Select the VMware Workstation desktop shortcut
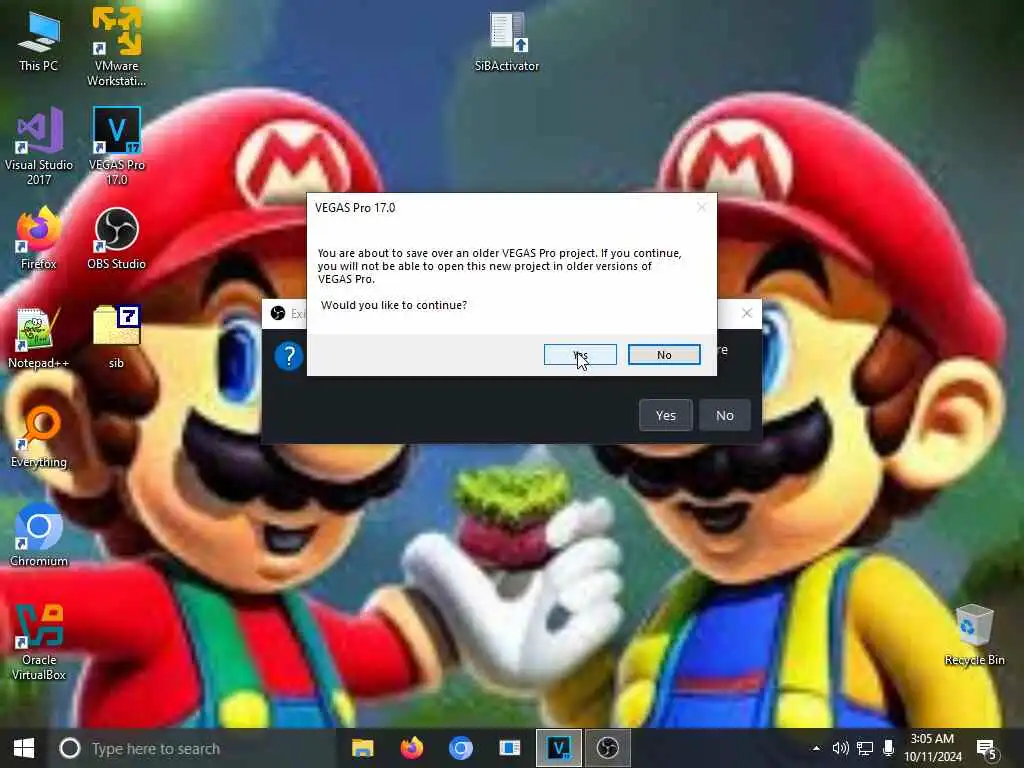 click(116, 47)
